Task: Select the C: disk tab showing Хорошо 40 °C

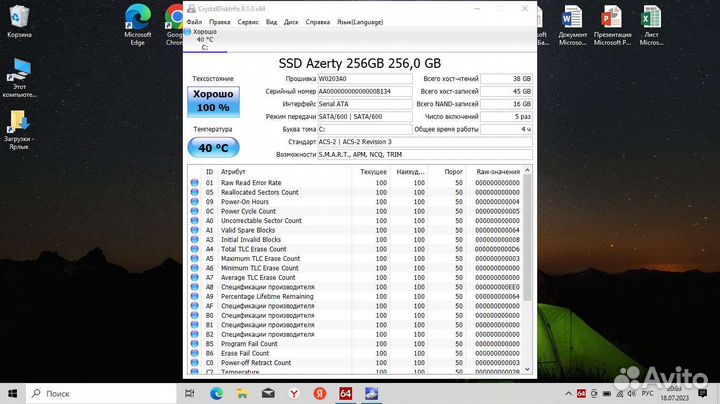Action: pyautogui.click(x=205, y=39)
